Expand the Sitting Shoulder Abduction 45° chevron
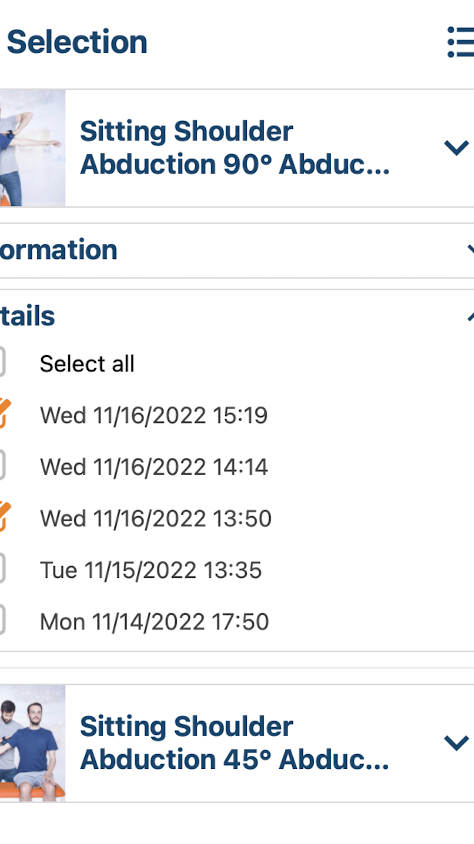 coord(456,743)
